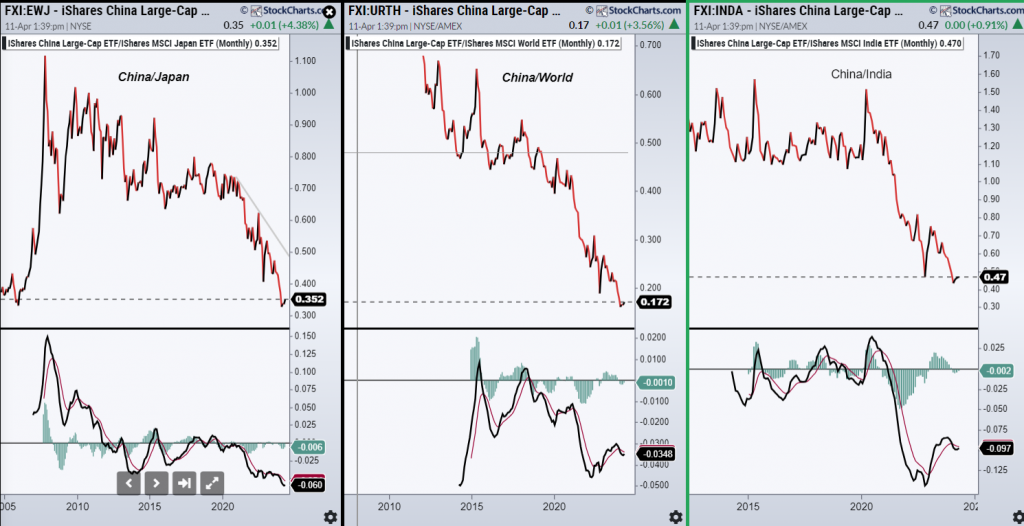Click the MSCI India ETF (Monthly) legend
This screenshot has width=1024, height=526.
(x=827, y=43)
